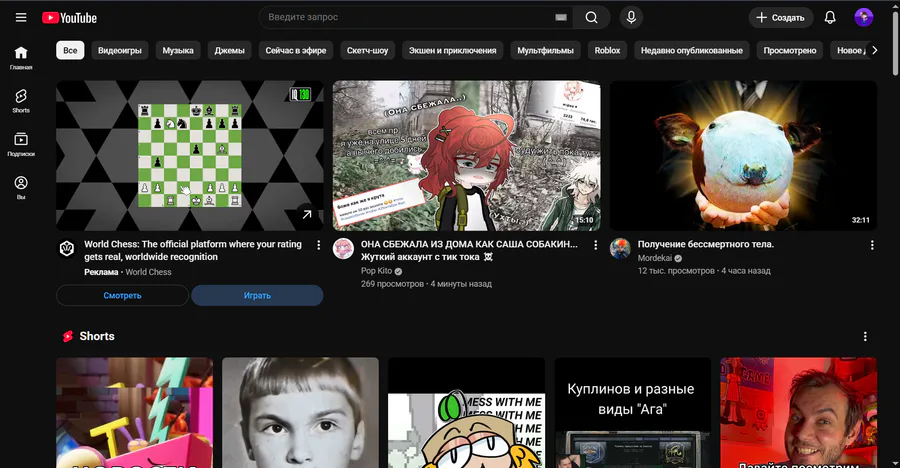The height and width of the screenshot is (468, 900).
Task: Select the Музыка filter chip
Action: (x=178, y=51)
